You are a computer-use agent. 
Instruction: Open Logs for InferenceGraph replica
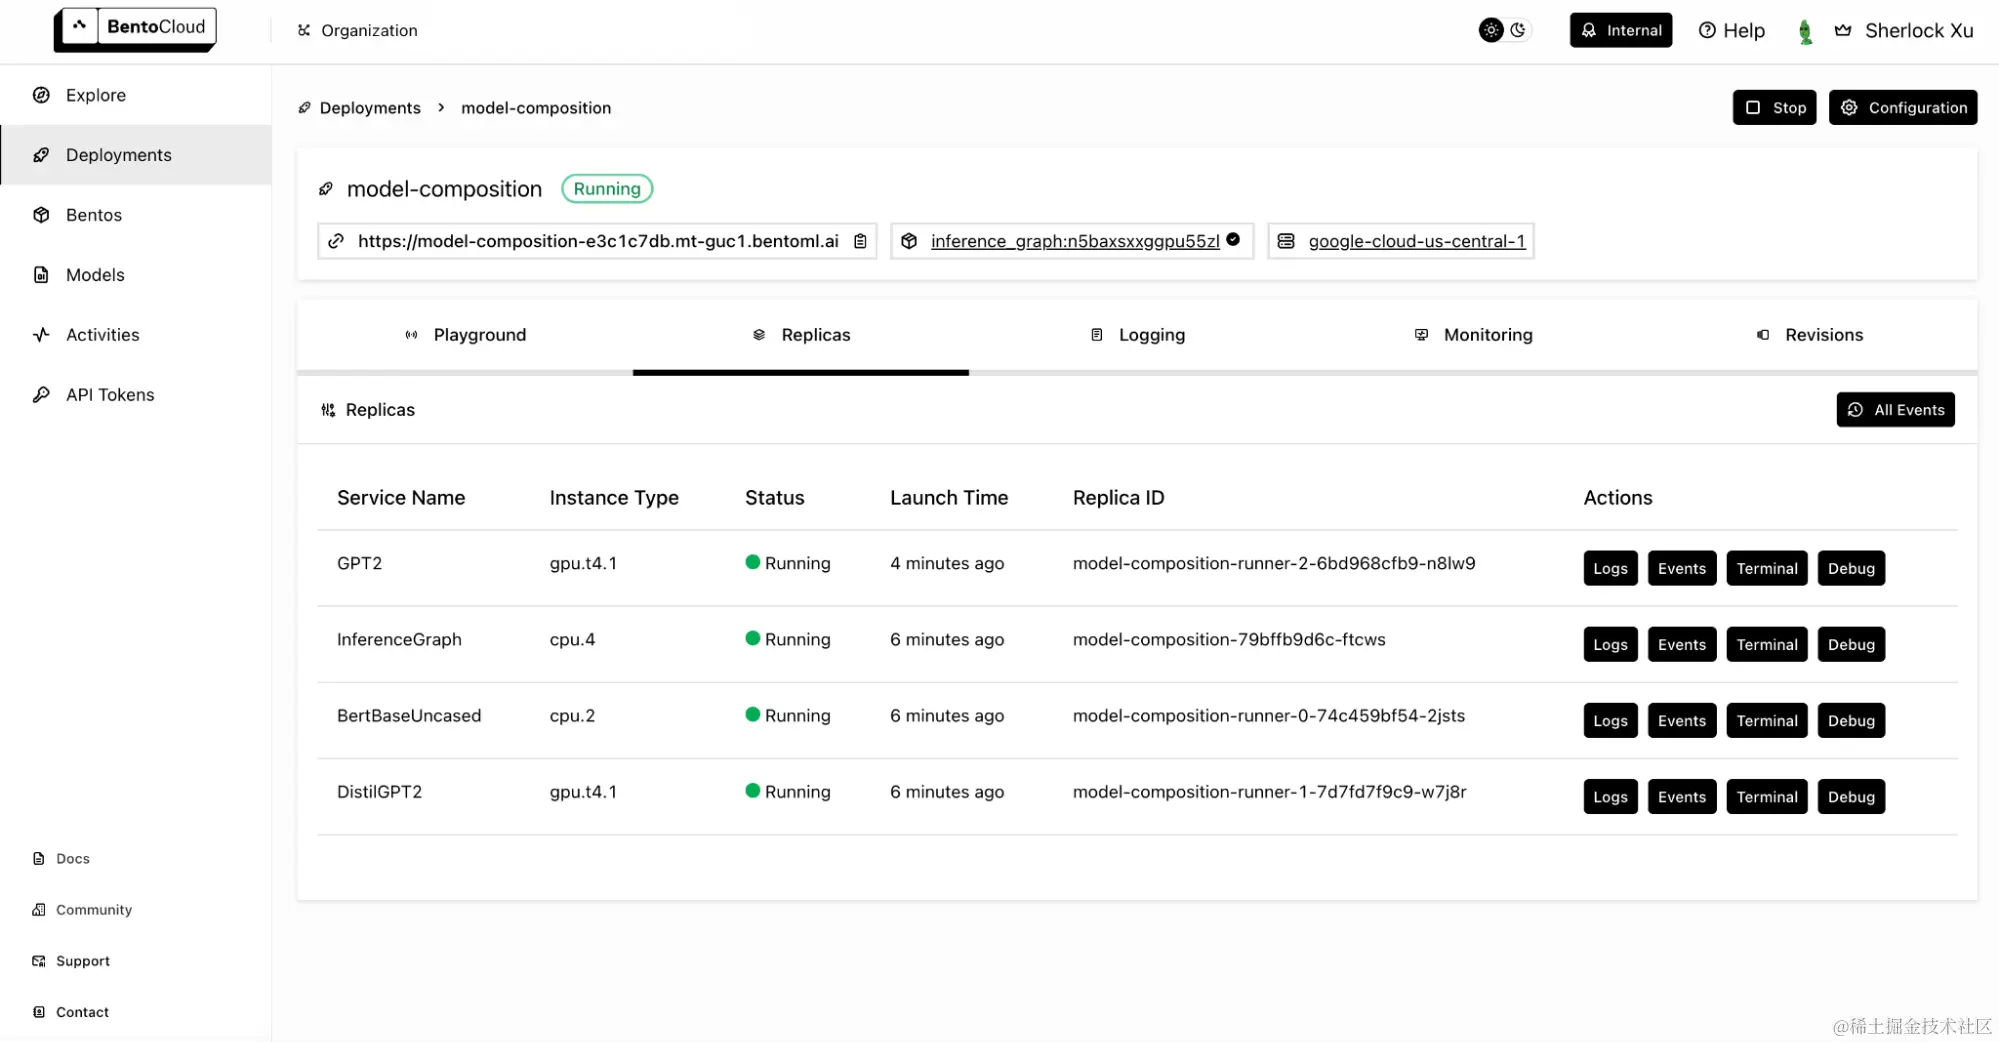point(1610,645)
